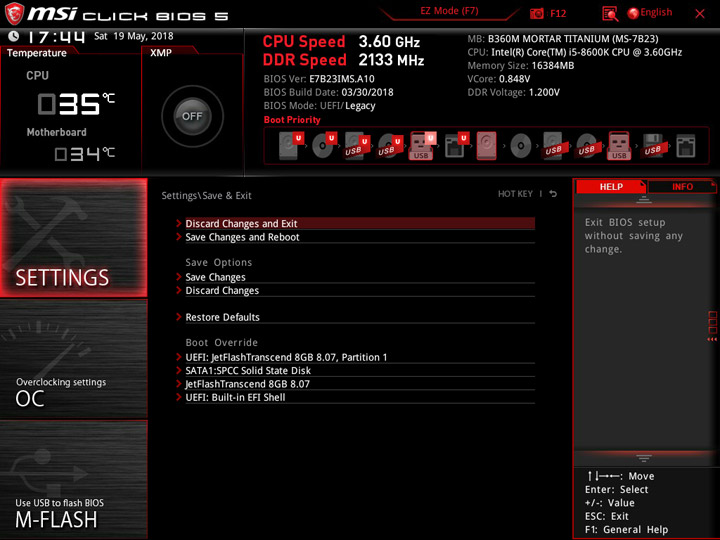Click the DDR Voltage 1.200V value
Viewport: 720px width, 540px height.
pyautogui.click(x=544, y=92)
